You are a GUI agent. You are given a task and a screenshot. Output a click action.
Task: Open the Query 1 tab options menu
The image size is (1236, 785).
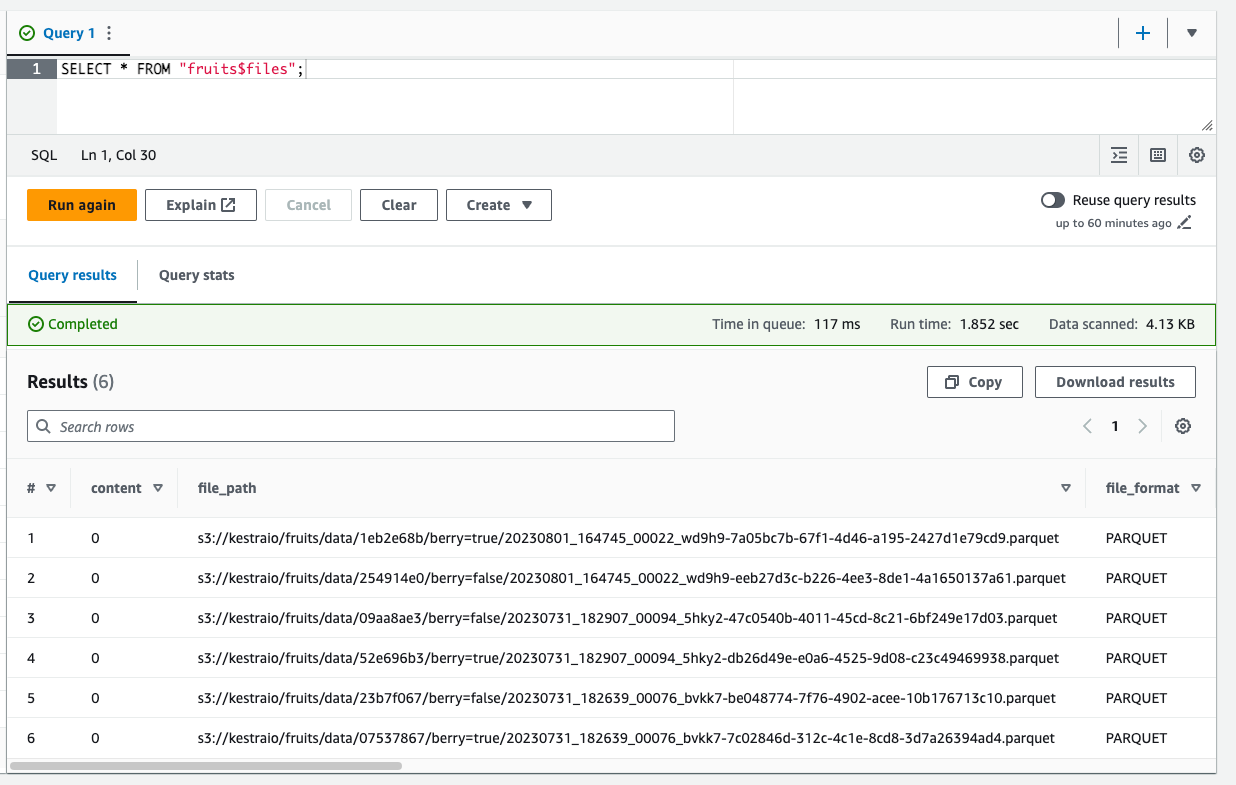coord(109,33)
